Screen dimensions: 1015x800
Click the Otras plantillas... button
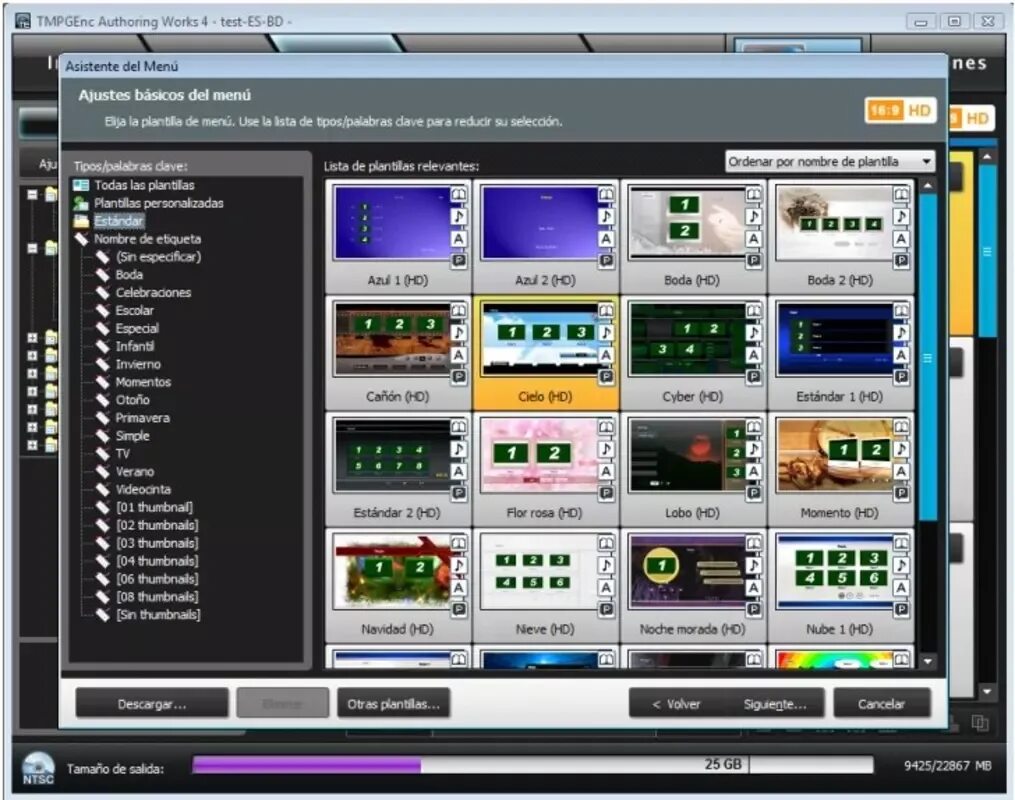(394, 704)
